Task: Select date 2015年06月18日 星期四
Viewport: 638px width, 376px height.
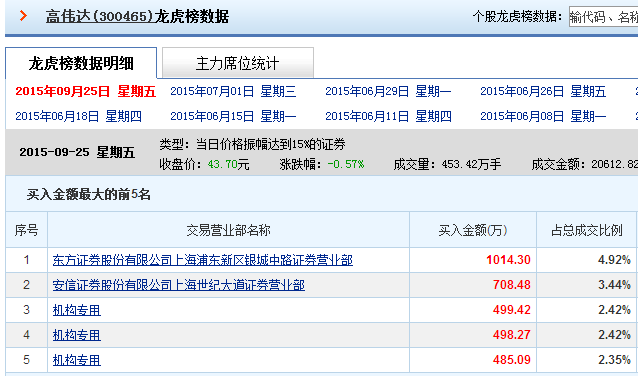Action: click(x=79, y=116)
